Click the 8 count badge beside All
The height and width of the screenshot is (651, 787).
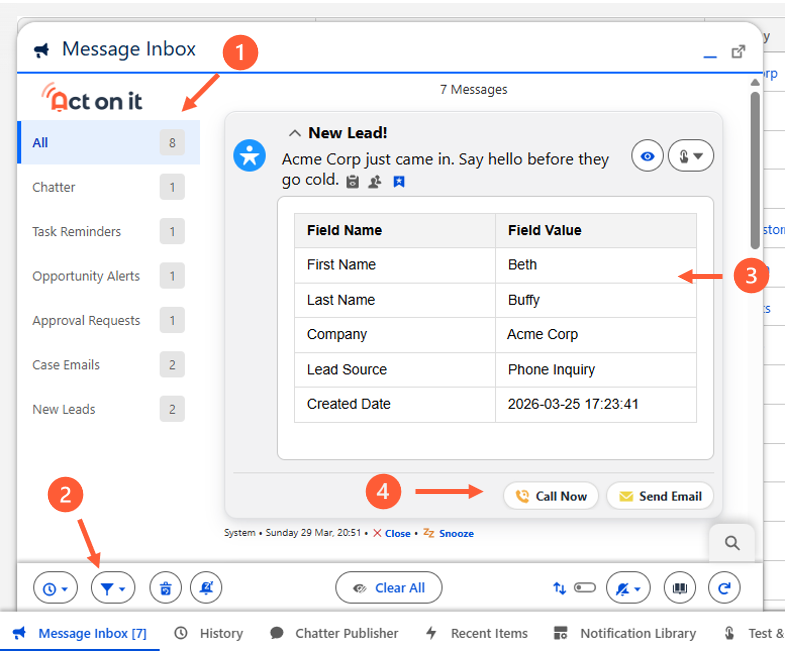pos(172,143)
